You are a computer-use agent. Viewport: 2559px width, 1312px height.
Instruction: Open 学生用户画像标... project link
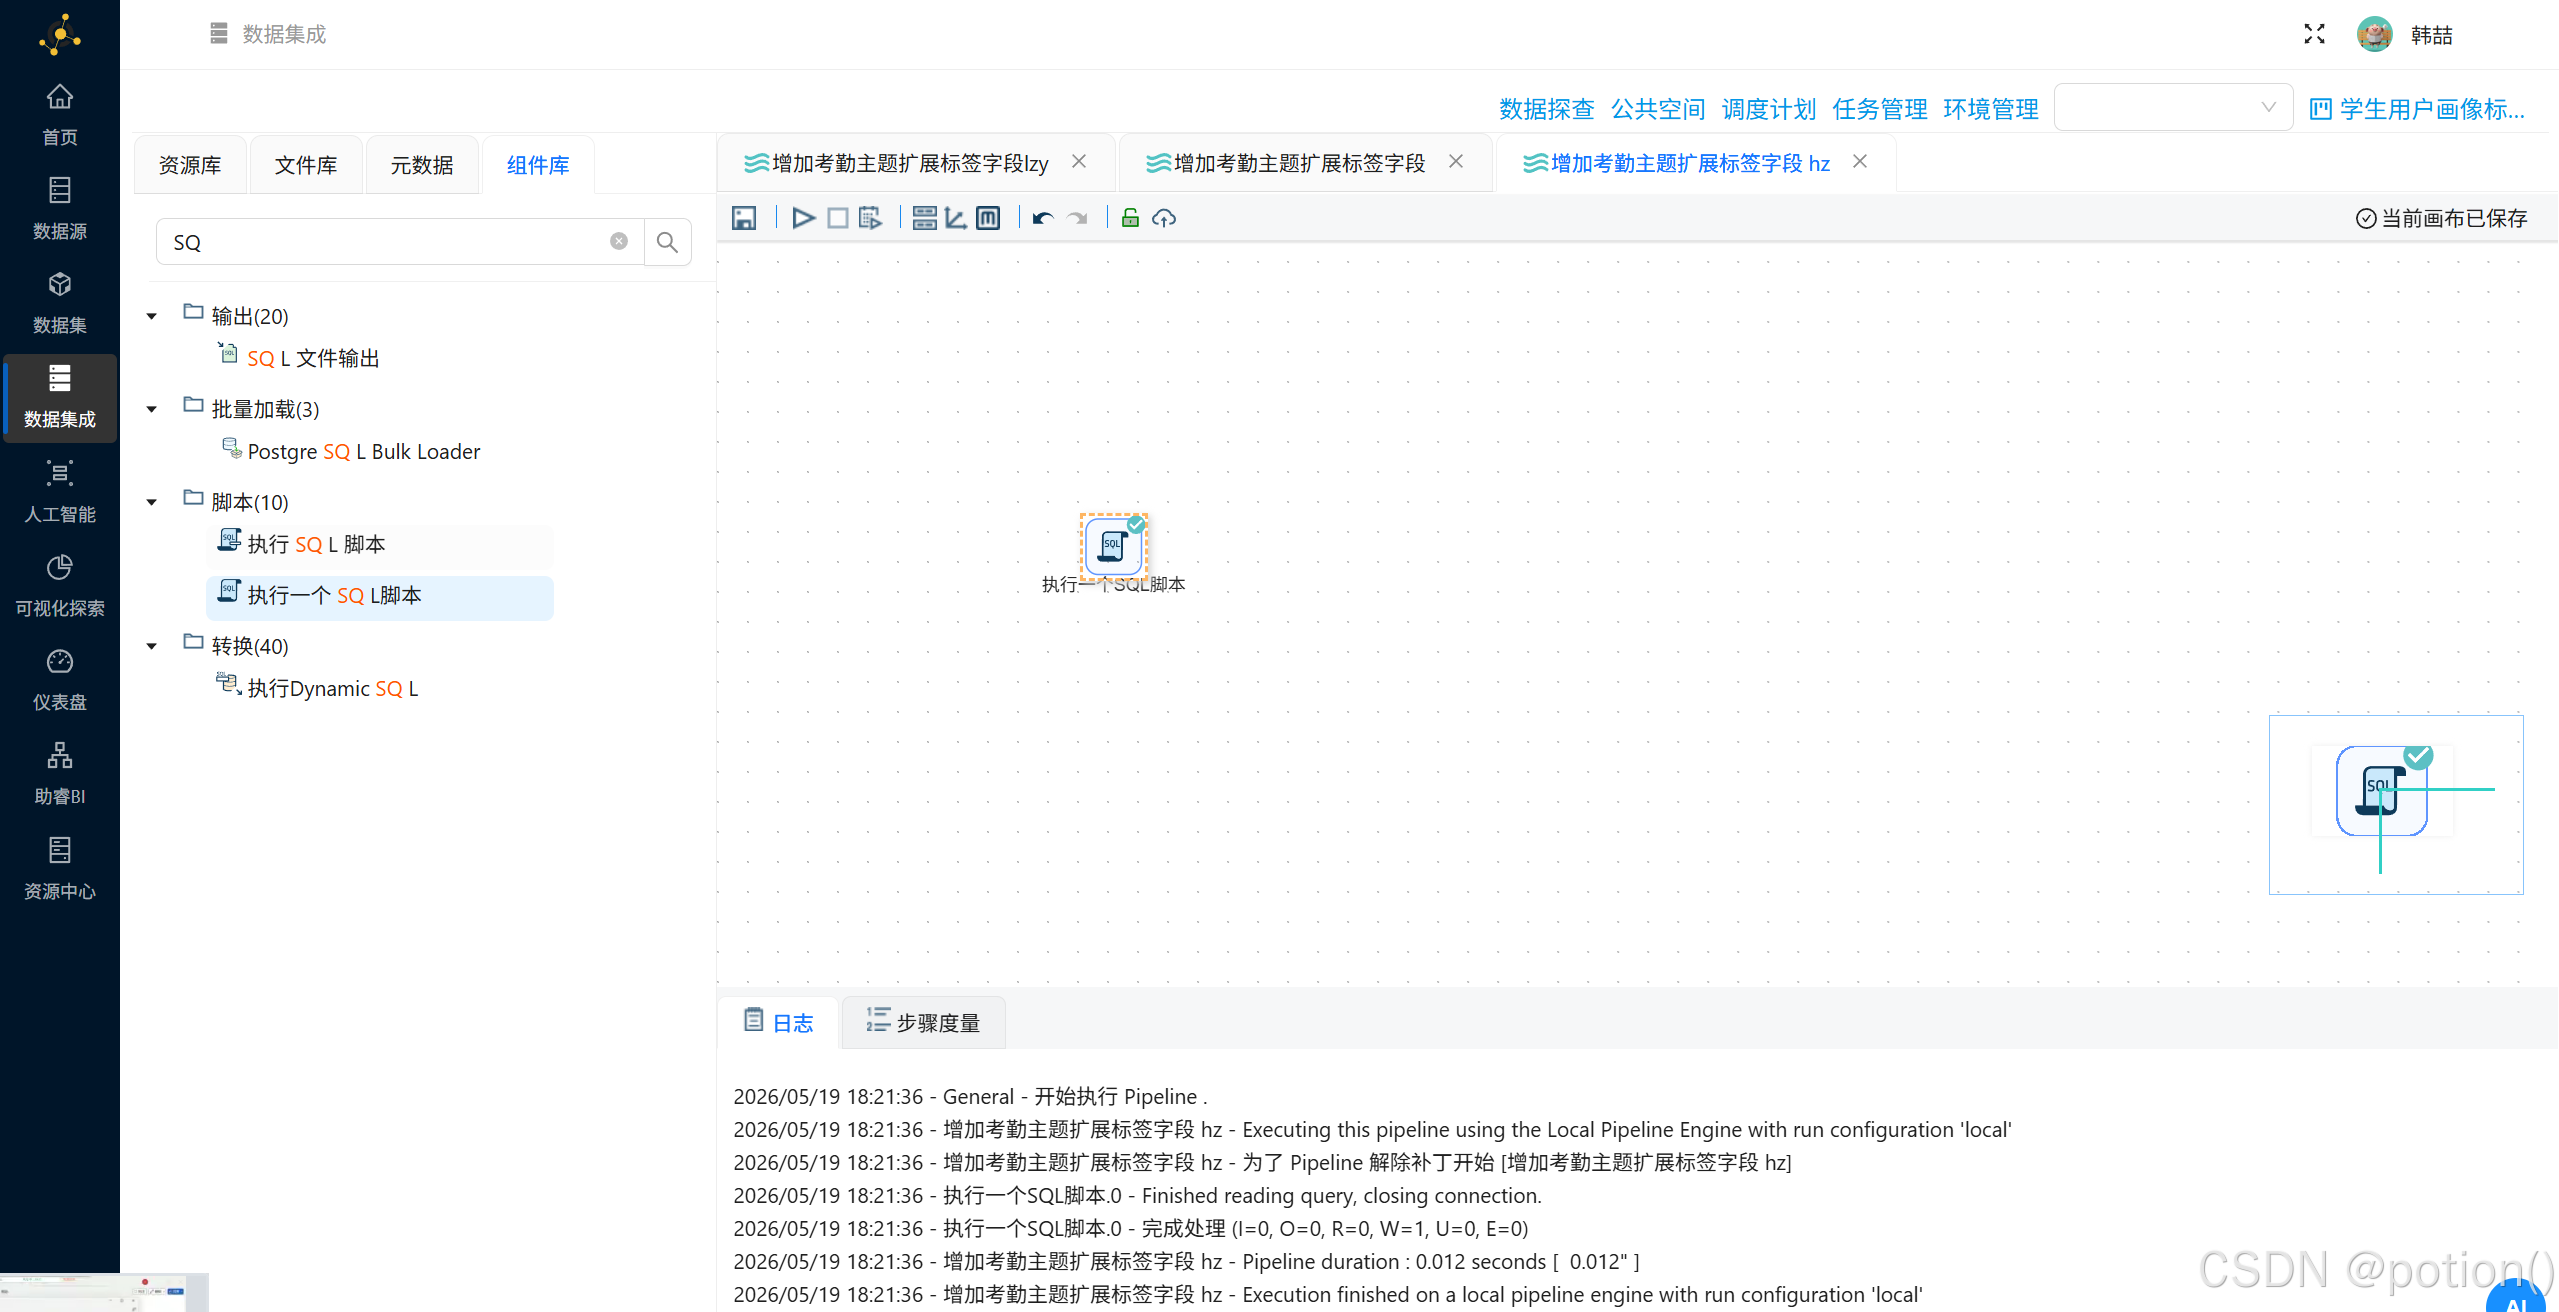click(2418, 109)
